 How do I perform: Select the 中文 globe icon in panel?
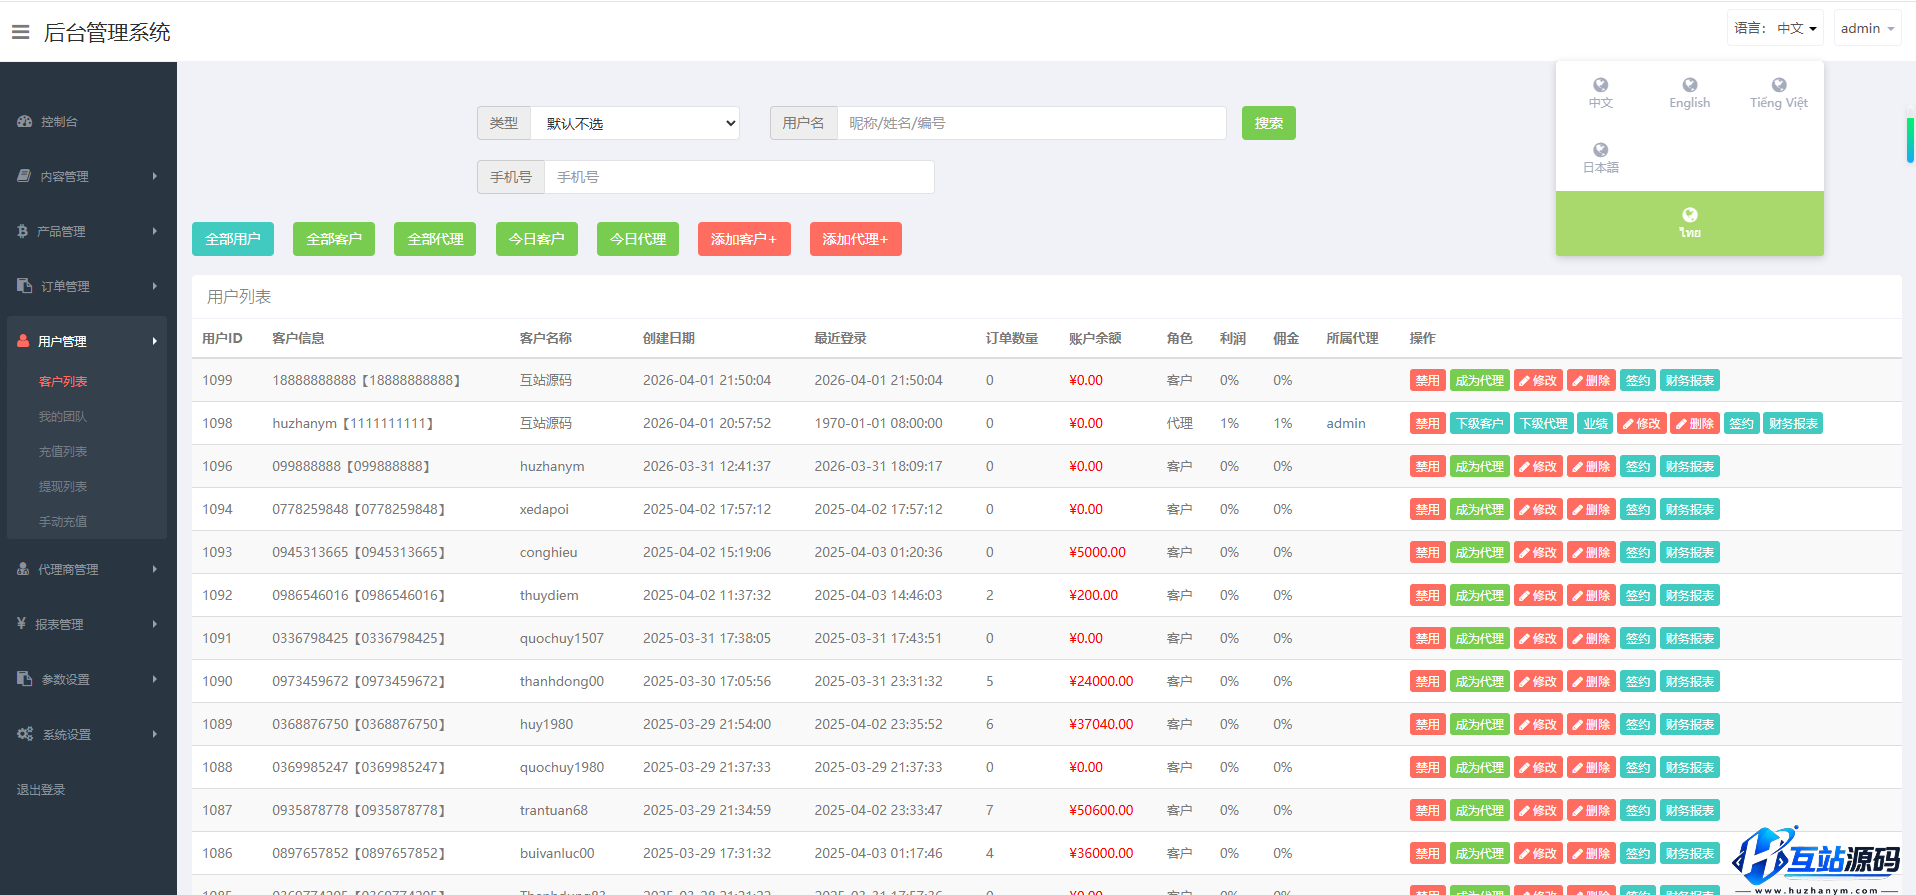(1600, 86)
